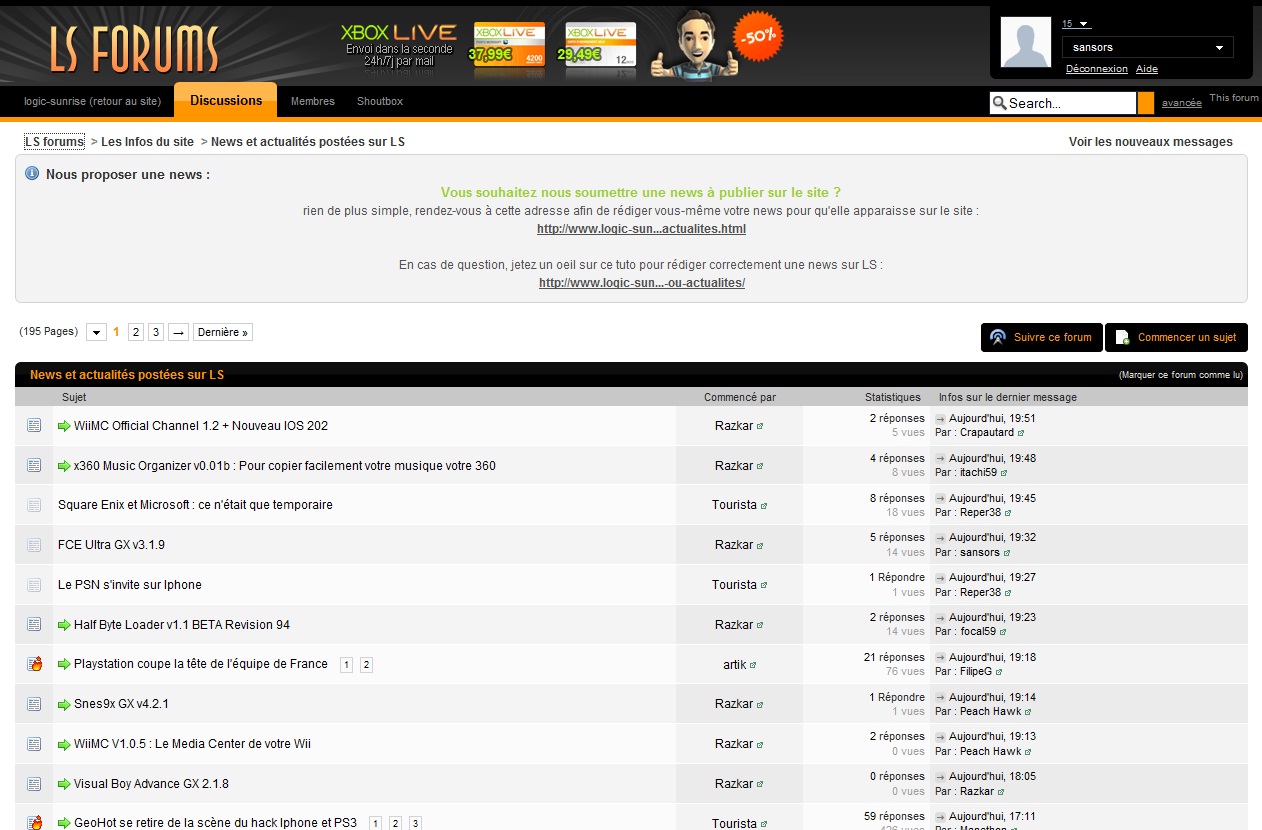The image size is (1262, 830).
Task: Open the page selector dropdown near '195 Pages'
Action: click(x=95, y=331)
